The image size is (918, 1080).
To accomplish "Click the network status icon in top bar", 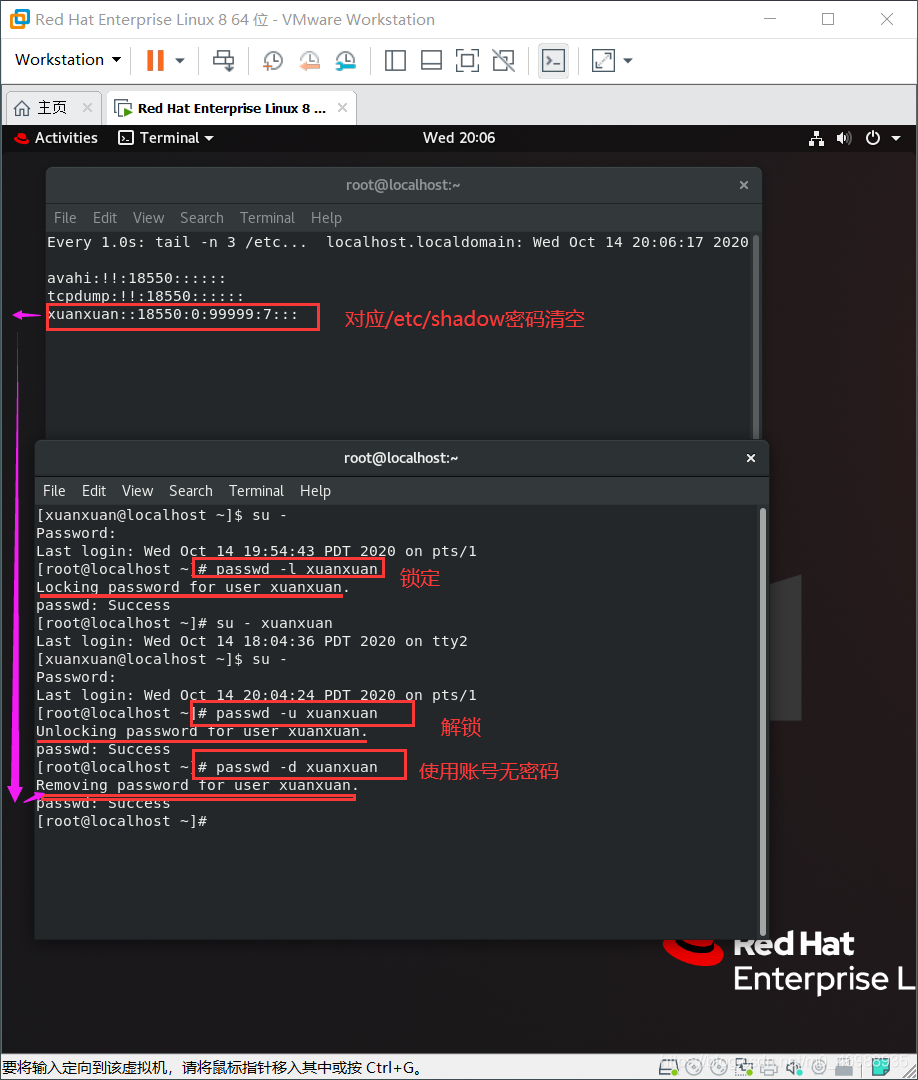I will (817, 138).
